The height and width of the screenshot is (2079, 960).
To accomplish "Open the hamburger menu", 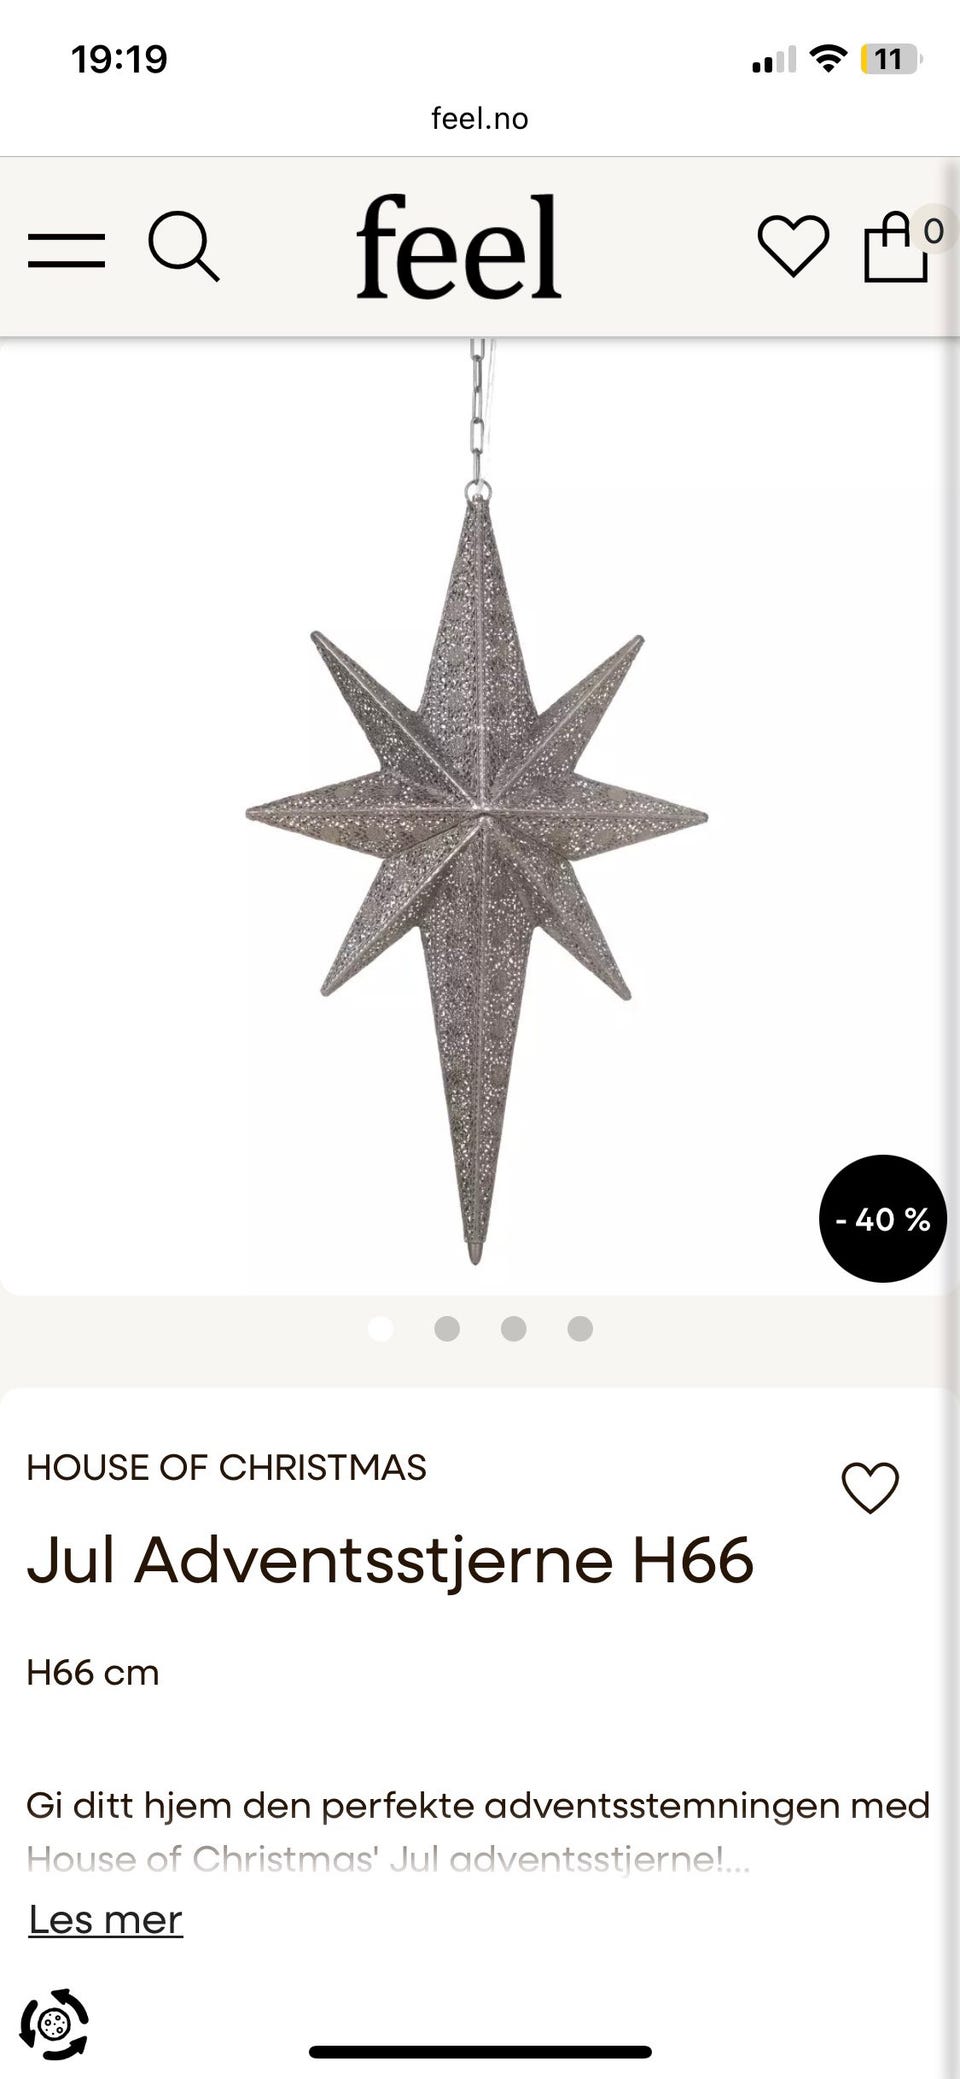I will [x=66, y=249].
